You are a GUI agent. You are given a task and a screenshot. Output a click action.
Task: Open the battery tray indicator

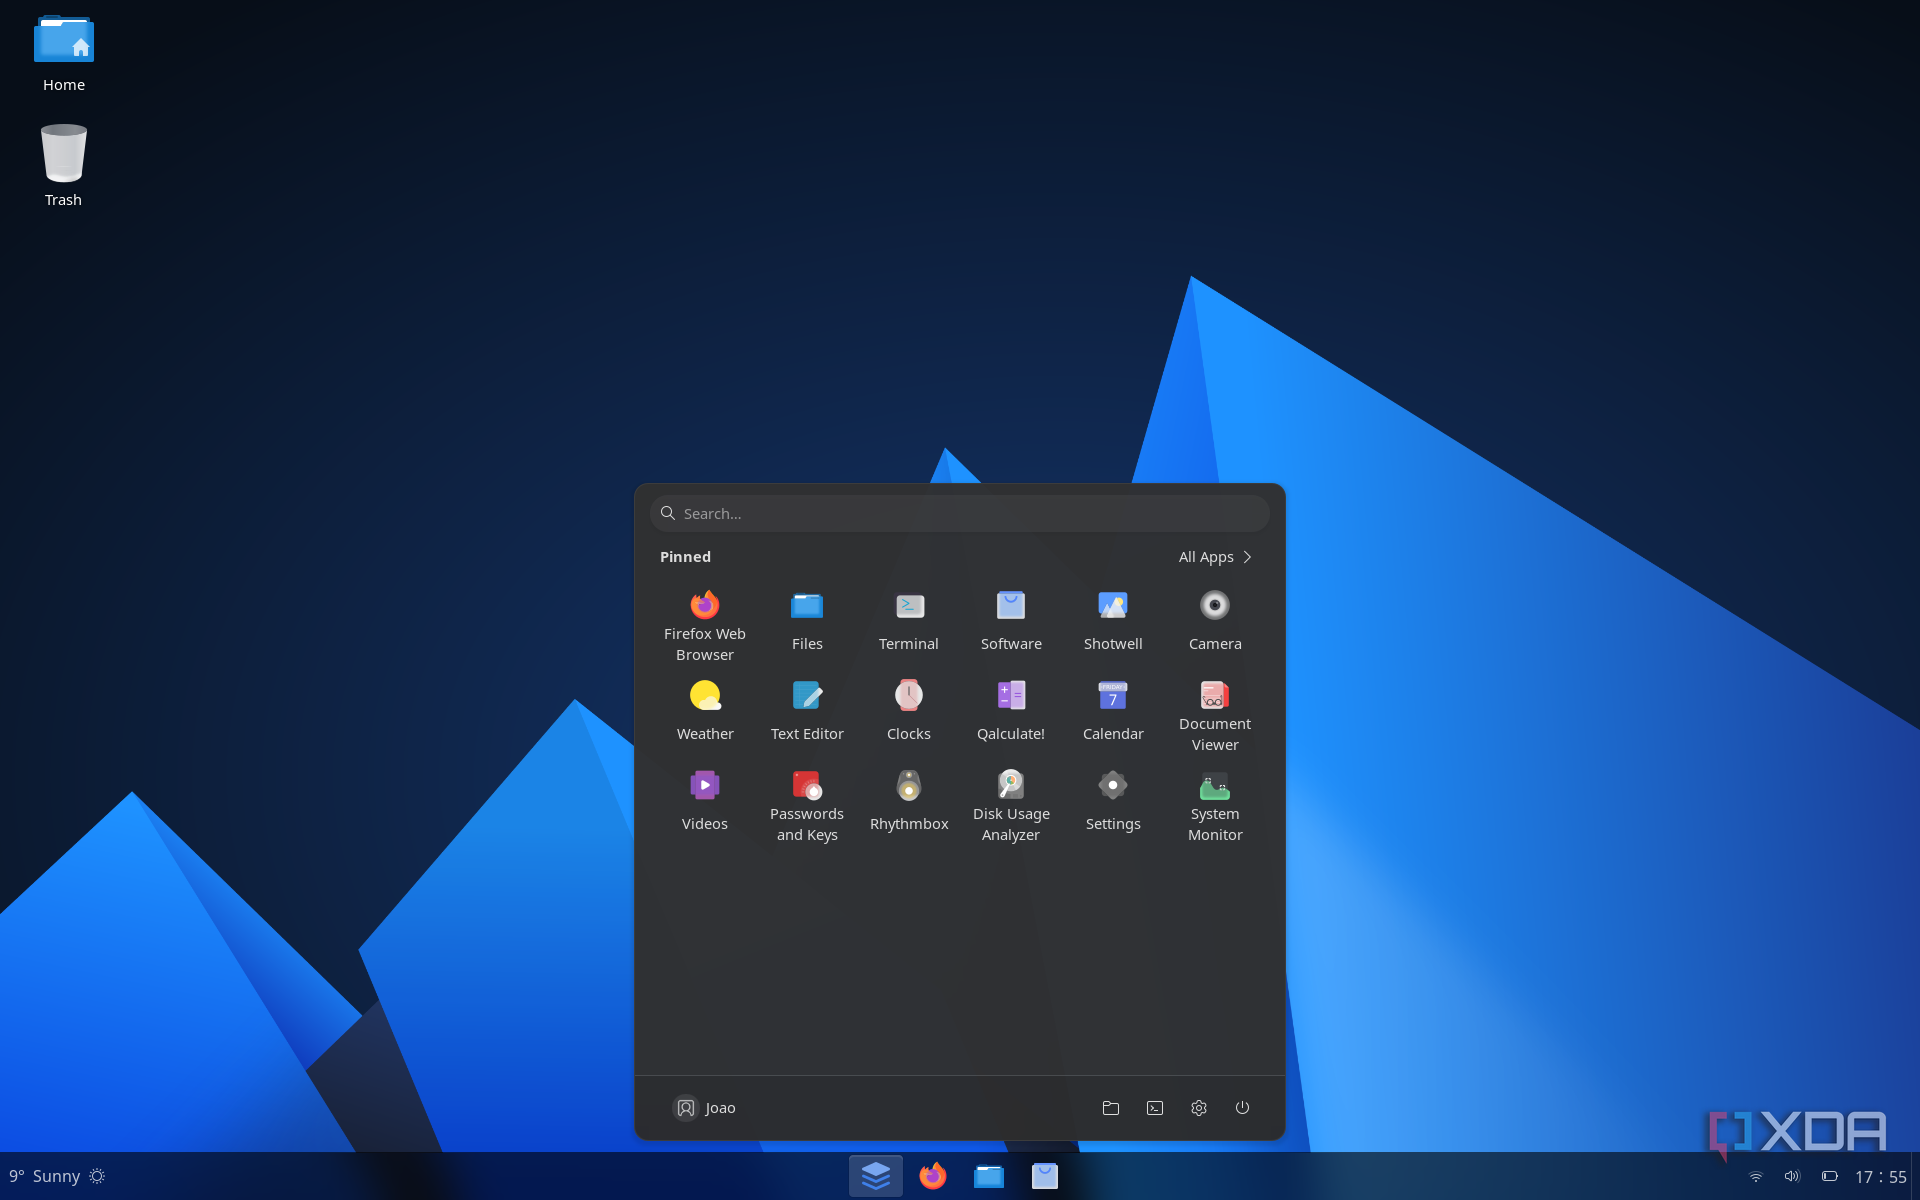pyautogui.click(x=1830, y=1177)
